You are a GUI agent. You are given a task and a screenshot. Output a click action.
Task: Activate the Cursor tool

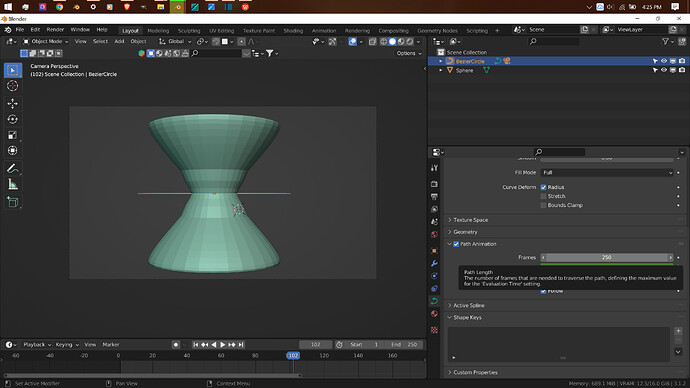pyautogui.click(x=12, y=86)
